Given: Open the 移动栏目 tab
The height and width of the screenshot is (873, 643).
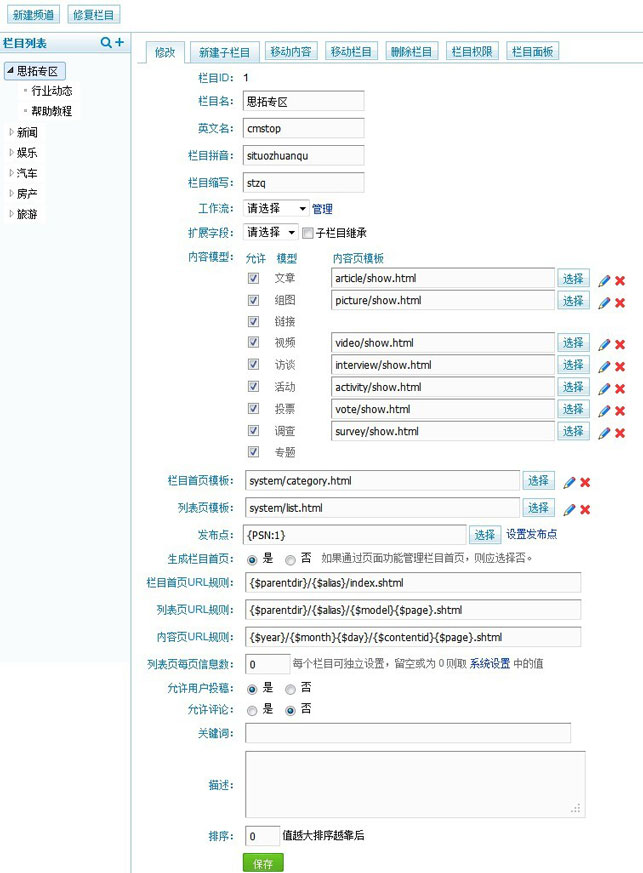Looking at the screenshot, I should pyautogui.click(x=351, y=51).
